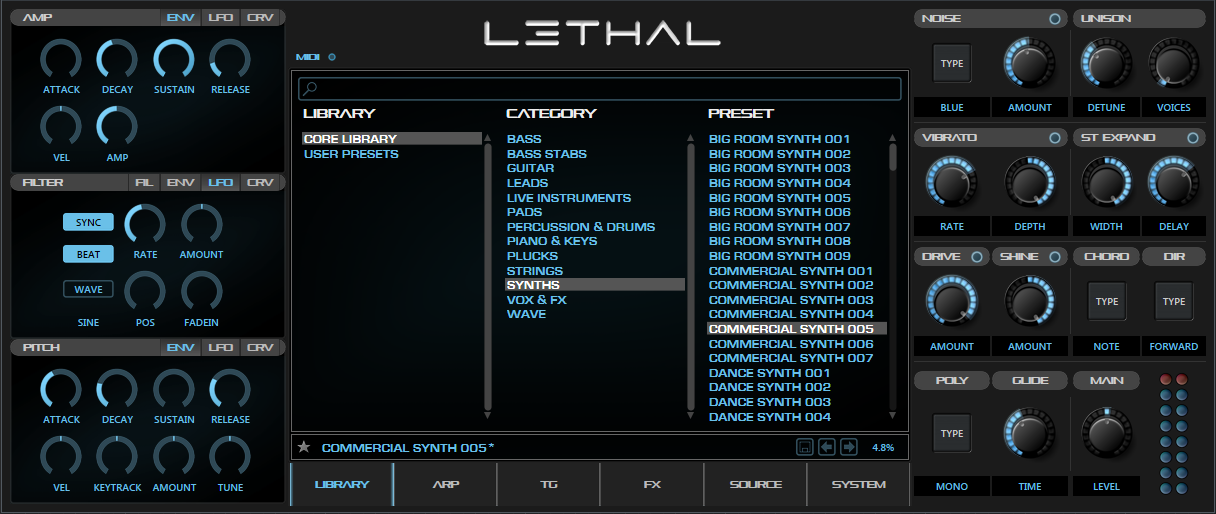Click the Unison Detune knob
This screenshot has height=514, width=1216.
pos(1105,63)
